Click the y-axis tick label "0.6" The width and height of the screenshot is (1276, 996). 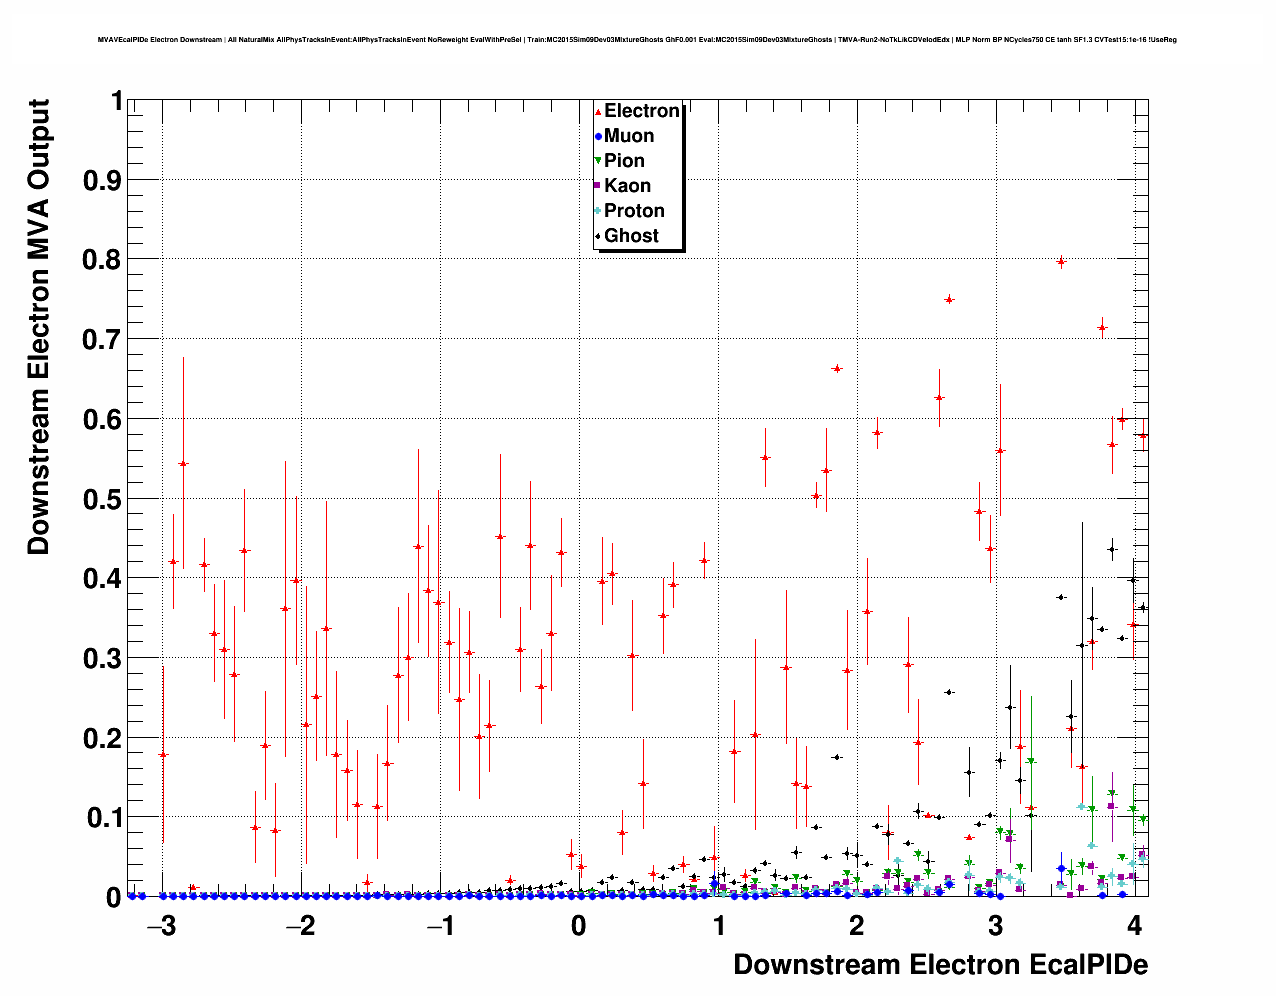tap(104, 420)
